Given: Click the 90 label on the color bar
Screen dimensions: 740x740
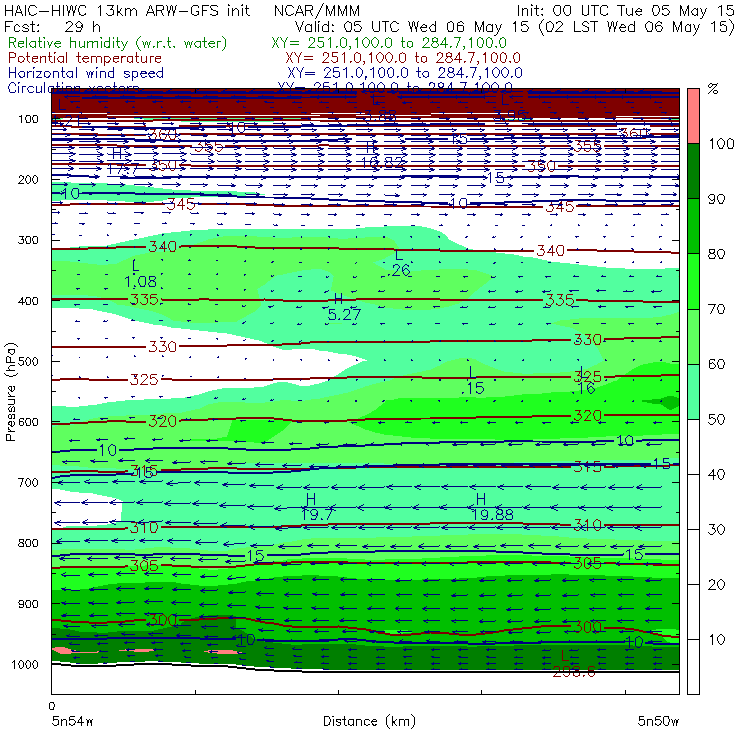Looking at the screenshot, I should (x=716, y=199).
